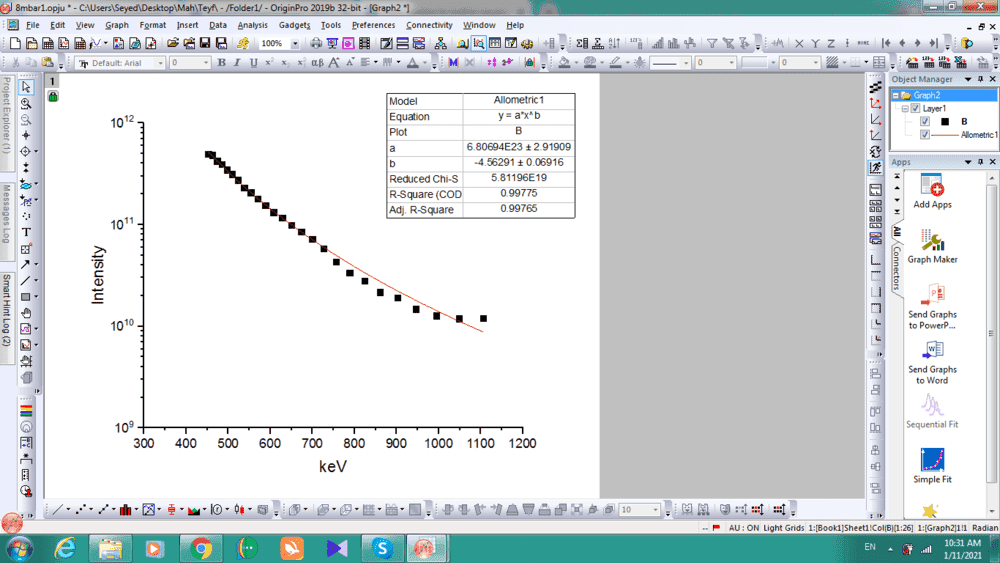Screen dimensions: 1000x563
Task: Open the Analysis menu
Action: tap(252, 25)
